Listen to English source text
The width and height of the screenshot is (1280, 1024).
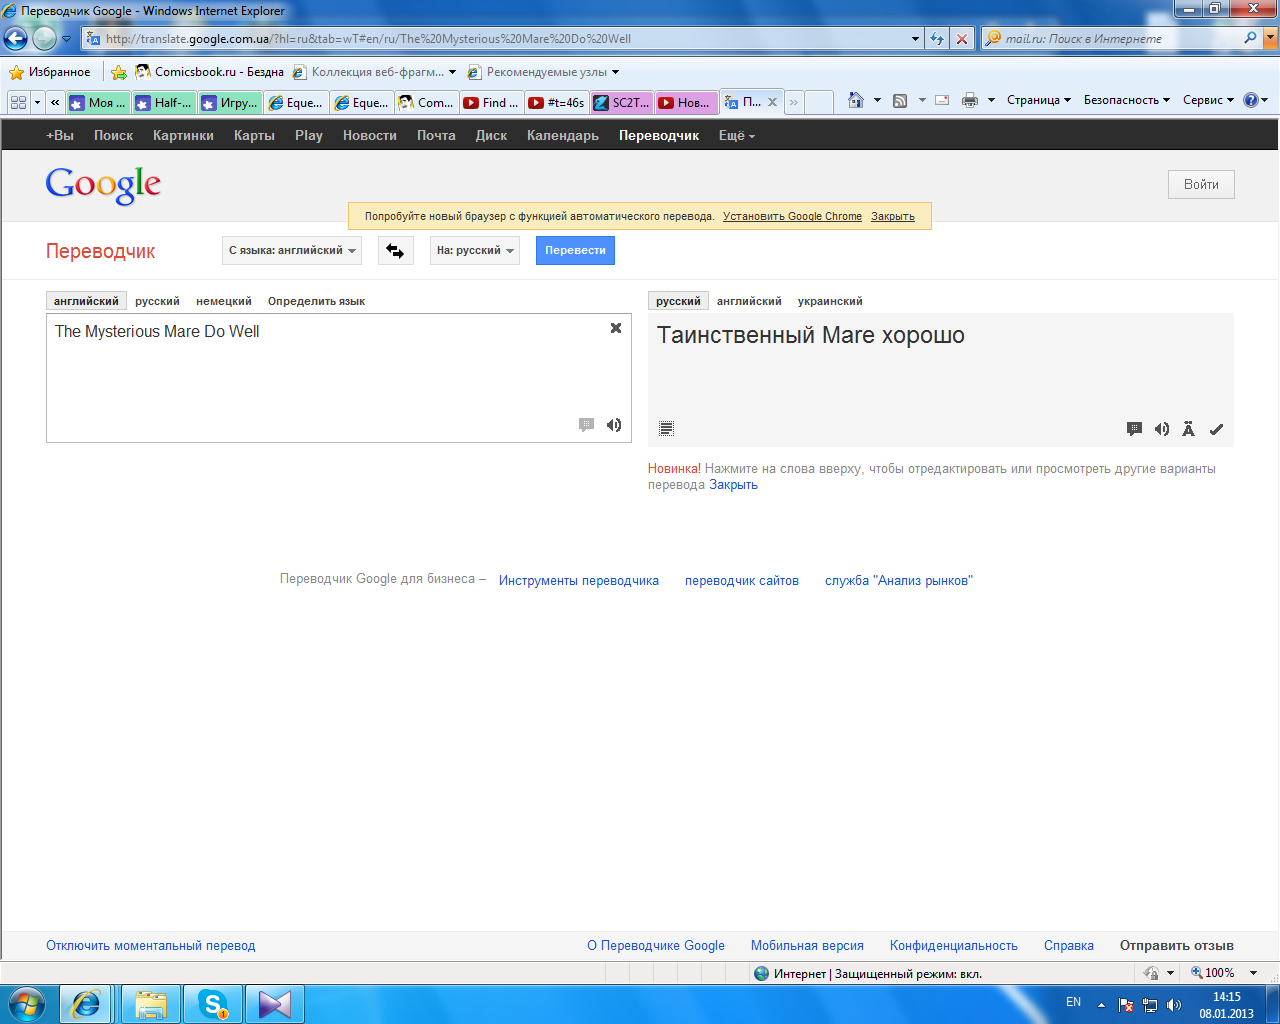tap(614, 425)
